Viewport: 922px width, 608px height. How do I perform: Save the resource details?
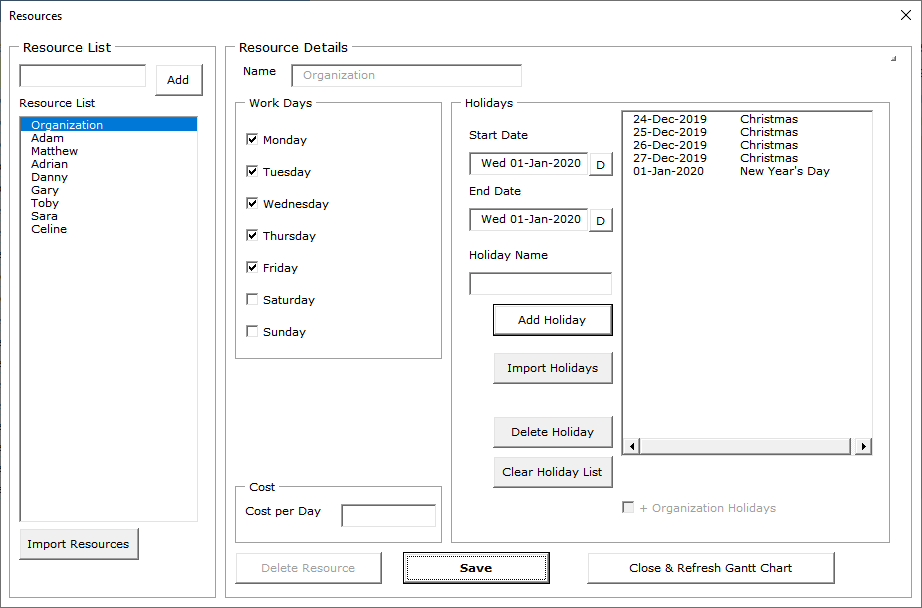[x=476, y=567]
